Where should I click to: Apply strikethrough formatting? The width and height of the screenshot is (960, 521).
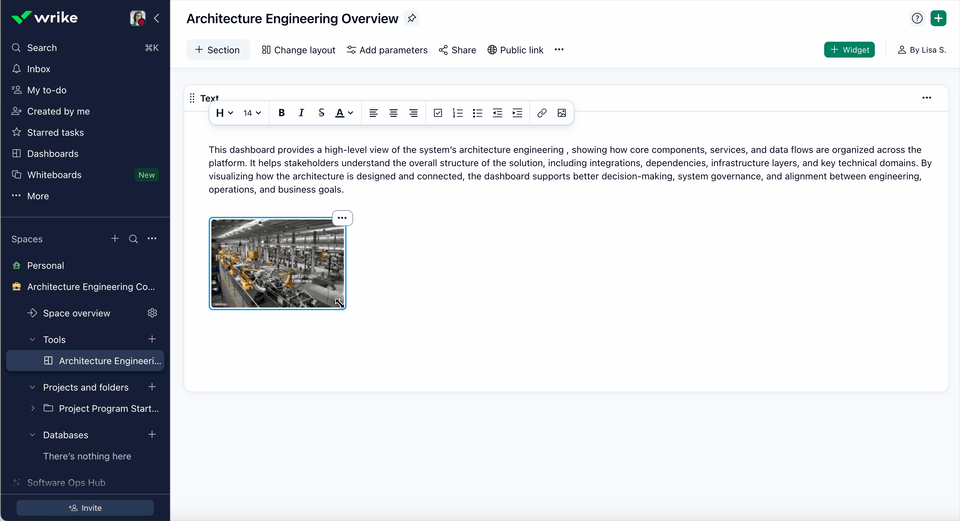(x=321, y=113)
